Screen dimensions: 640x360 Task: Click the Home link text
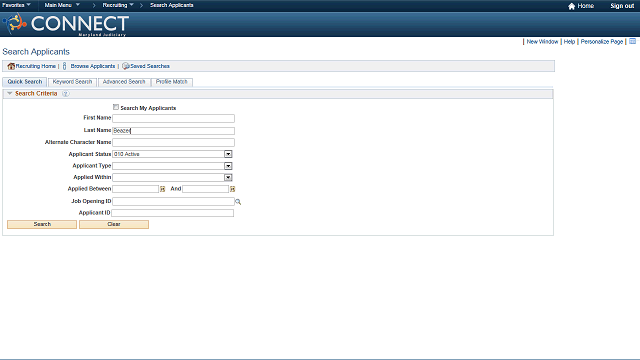[585, 6]
